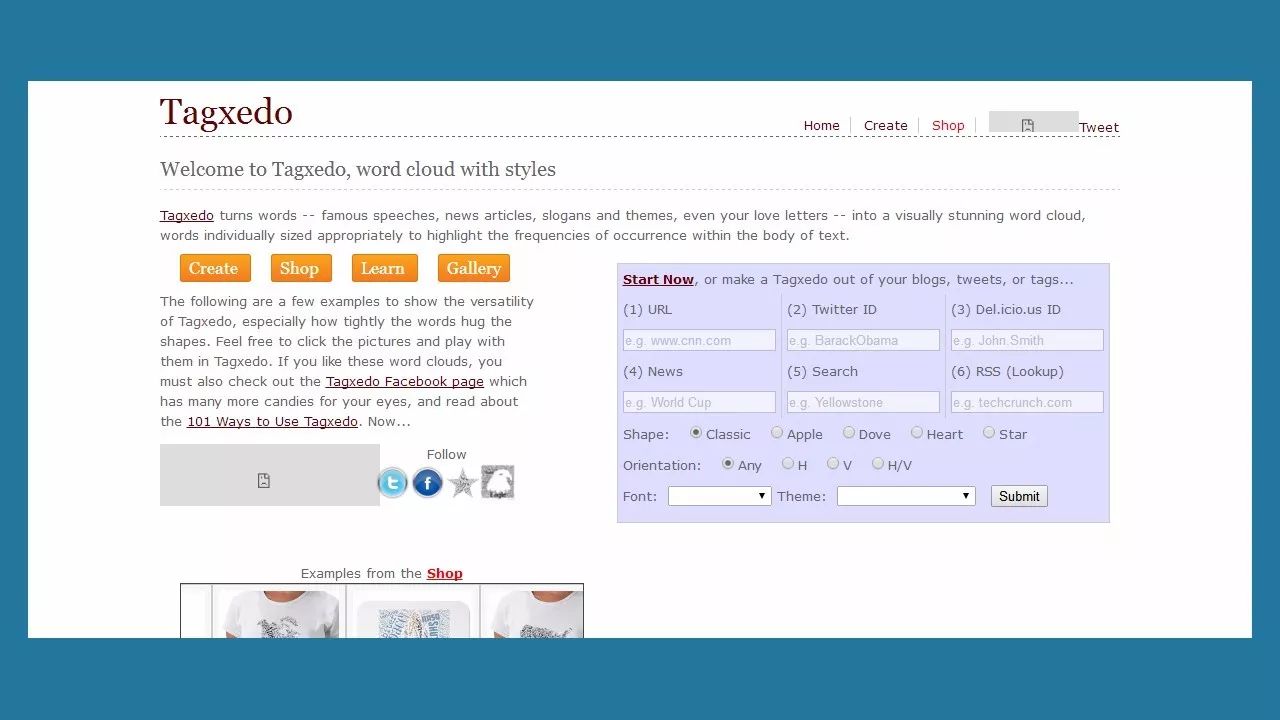Focus the Twitter ID input field
The height and width of the screenshot is (720, 1280).
[x=863, y=340]
